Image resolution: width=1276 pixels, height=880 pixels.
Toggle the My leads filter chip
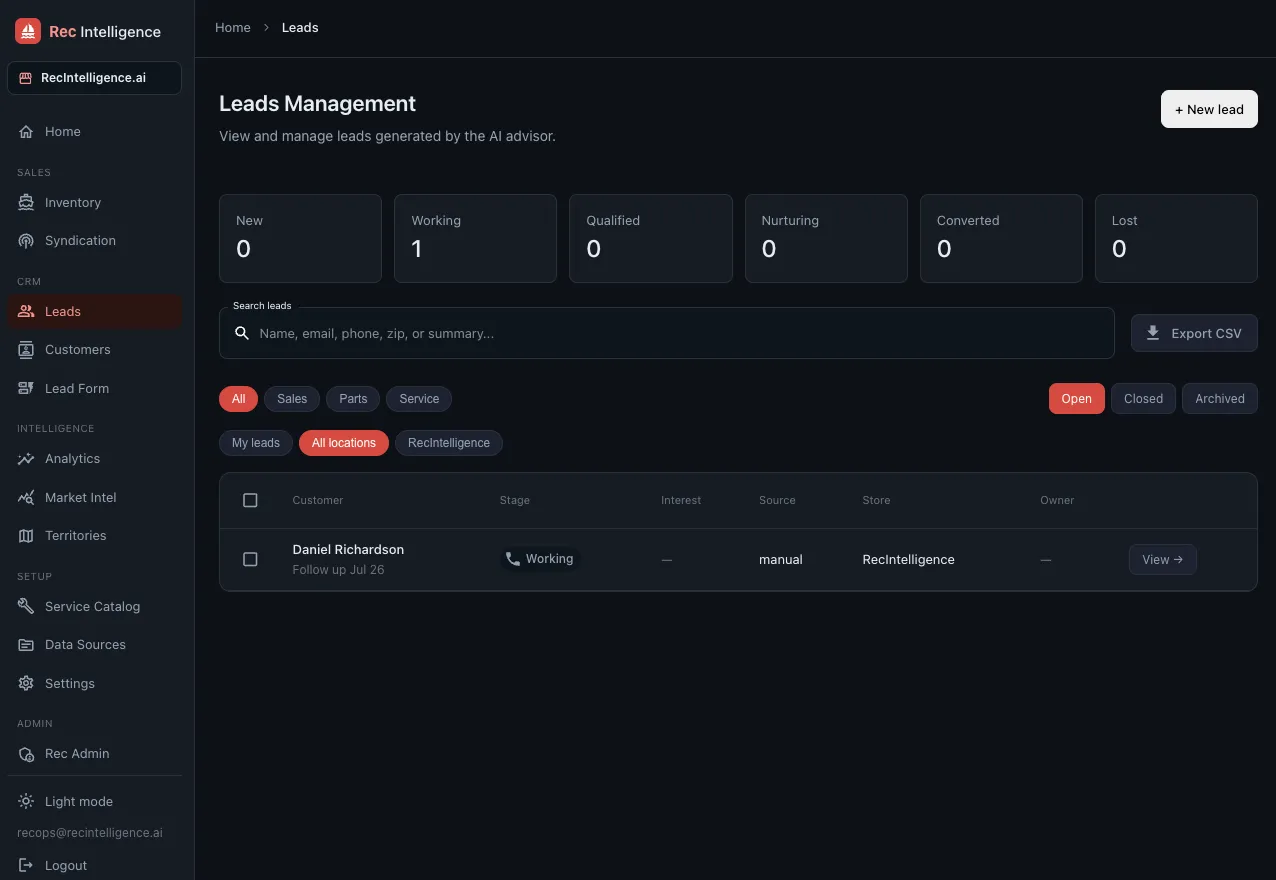(x=256, y=442)
